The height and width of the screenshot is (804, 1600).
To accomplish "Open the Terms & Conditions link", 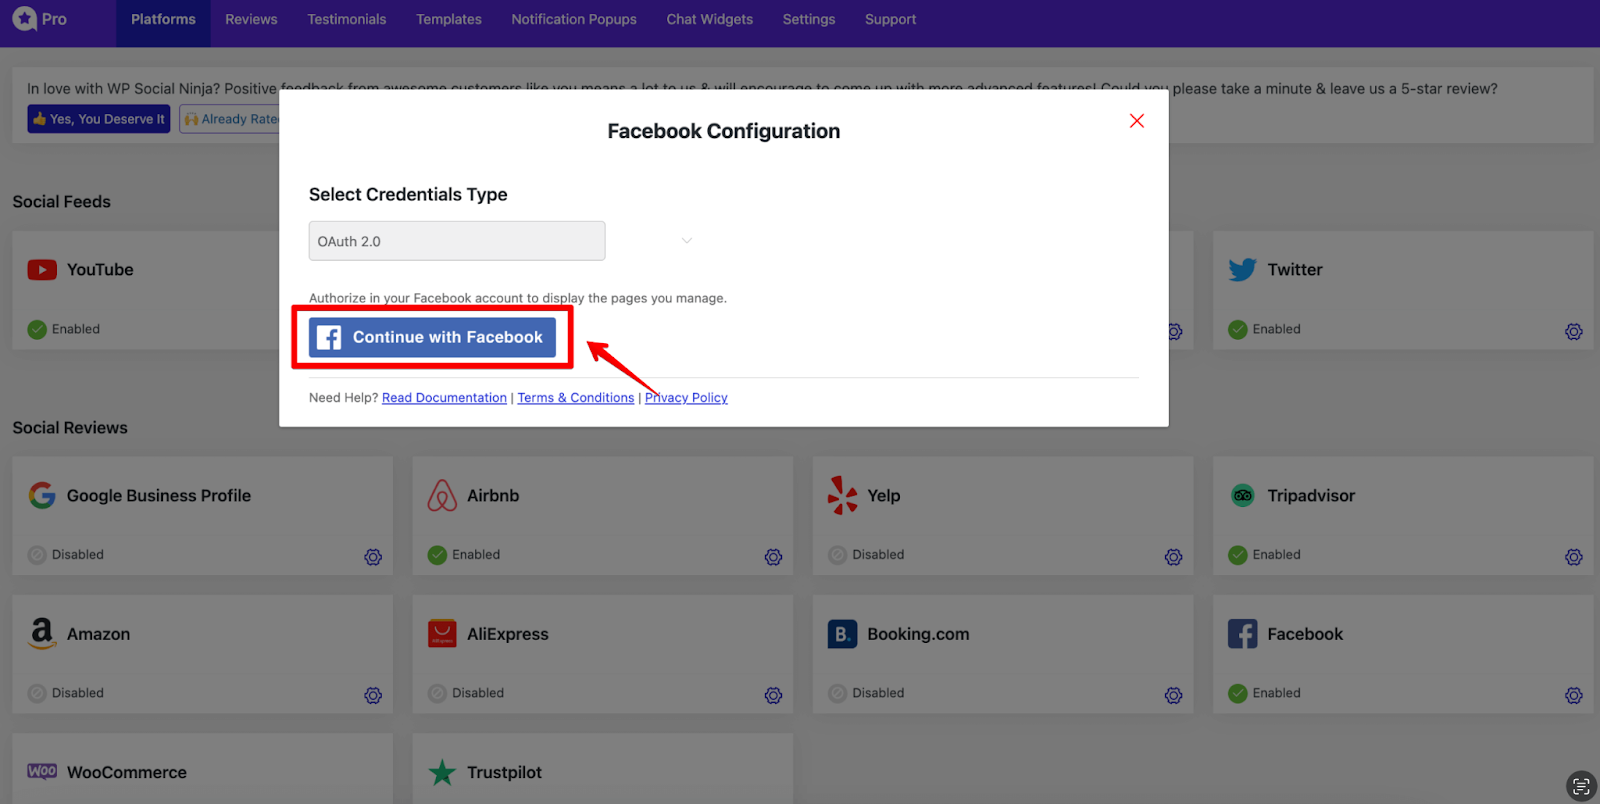I will point(575,398).
